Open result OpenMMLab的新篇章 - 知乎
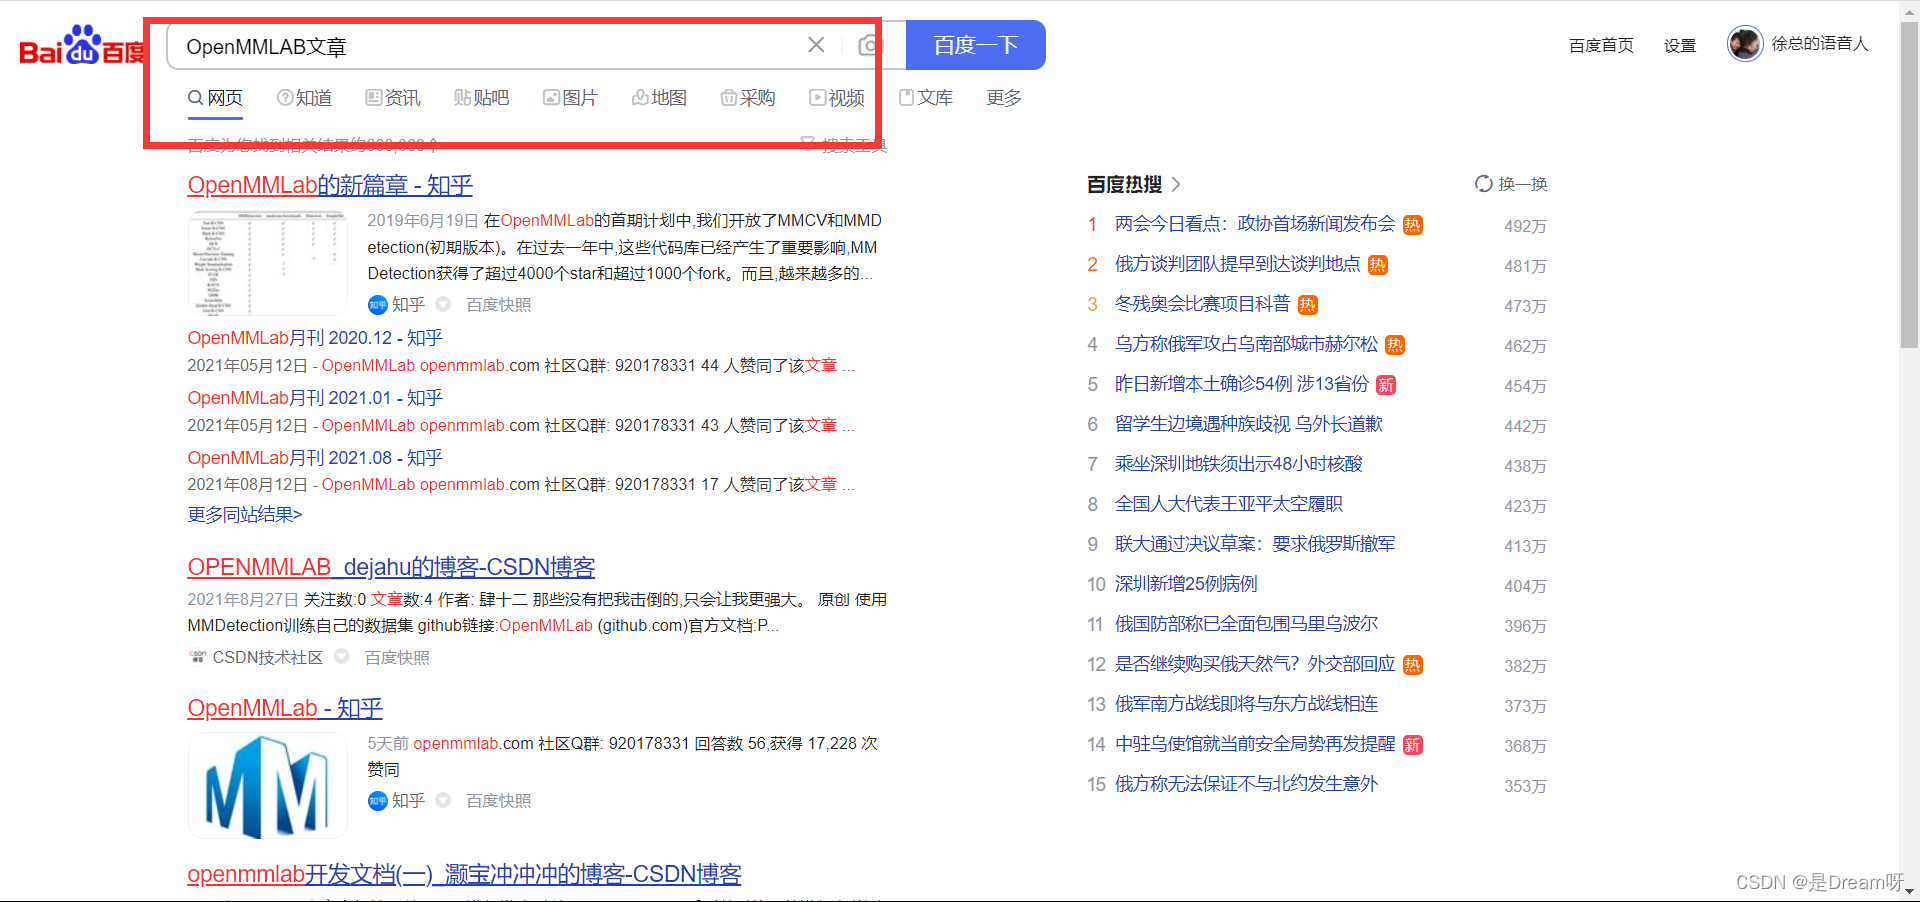 click(330, 185)
